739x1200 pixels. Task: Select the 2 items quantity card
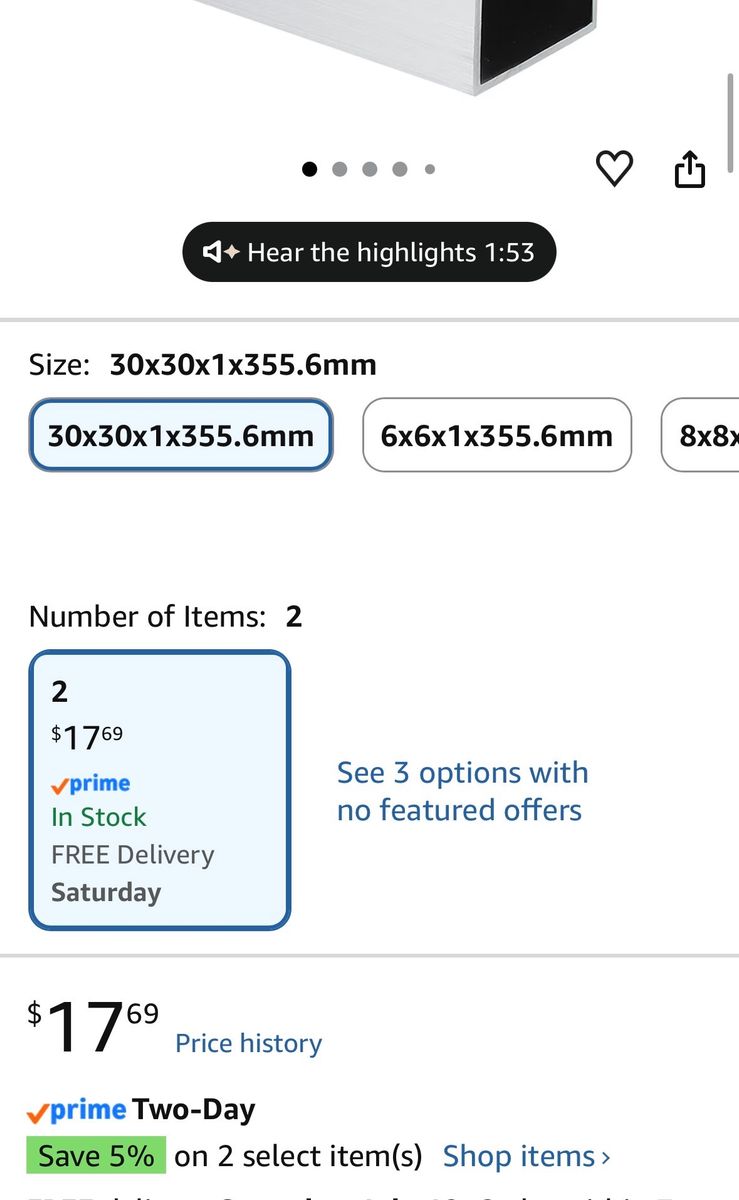(x=160, y=790)
